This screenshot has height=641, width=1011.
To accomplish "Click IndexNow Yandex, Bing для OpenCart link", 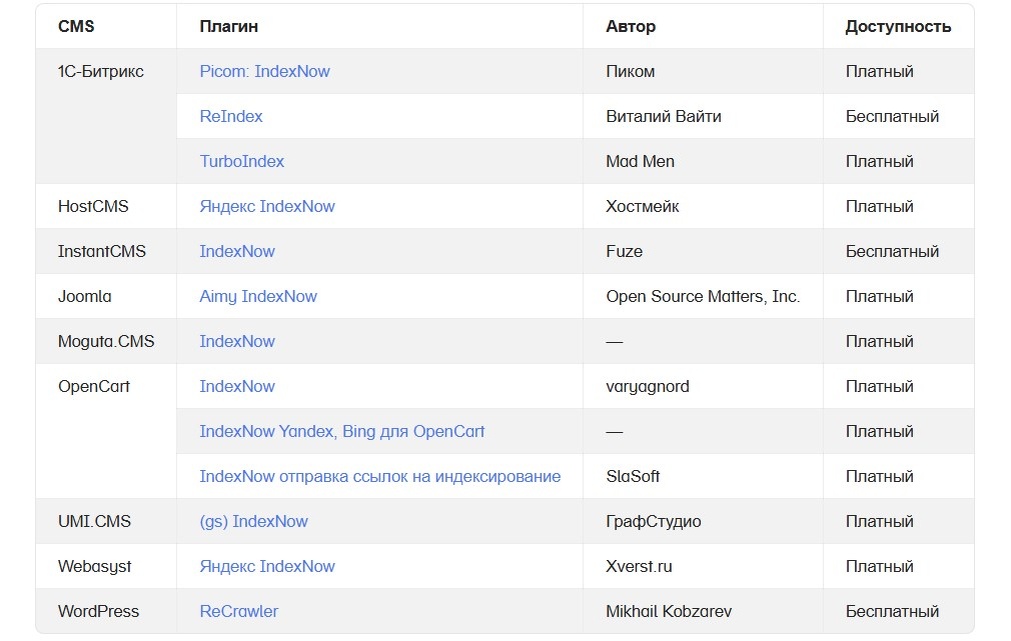I will pos(342,432).
